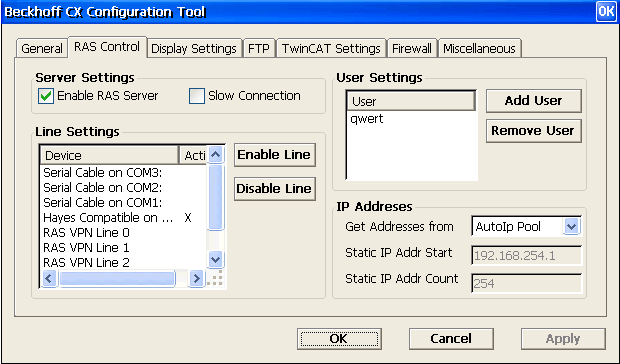
Task: Switch to the General tab
Action: pyautogui.click(x=42, y=49)
